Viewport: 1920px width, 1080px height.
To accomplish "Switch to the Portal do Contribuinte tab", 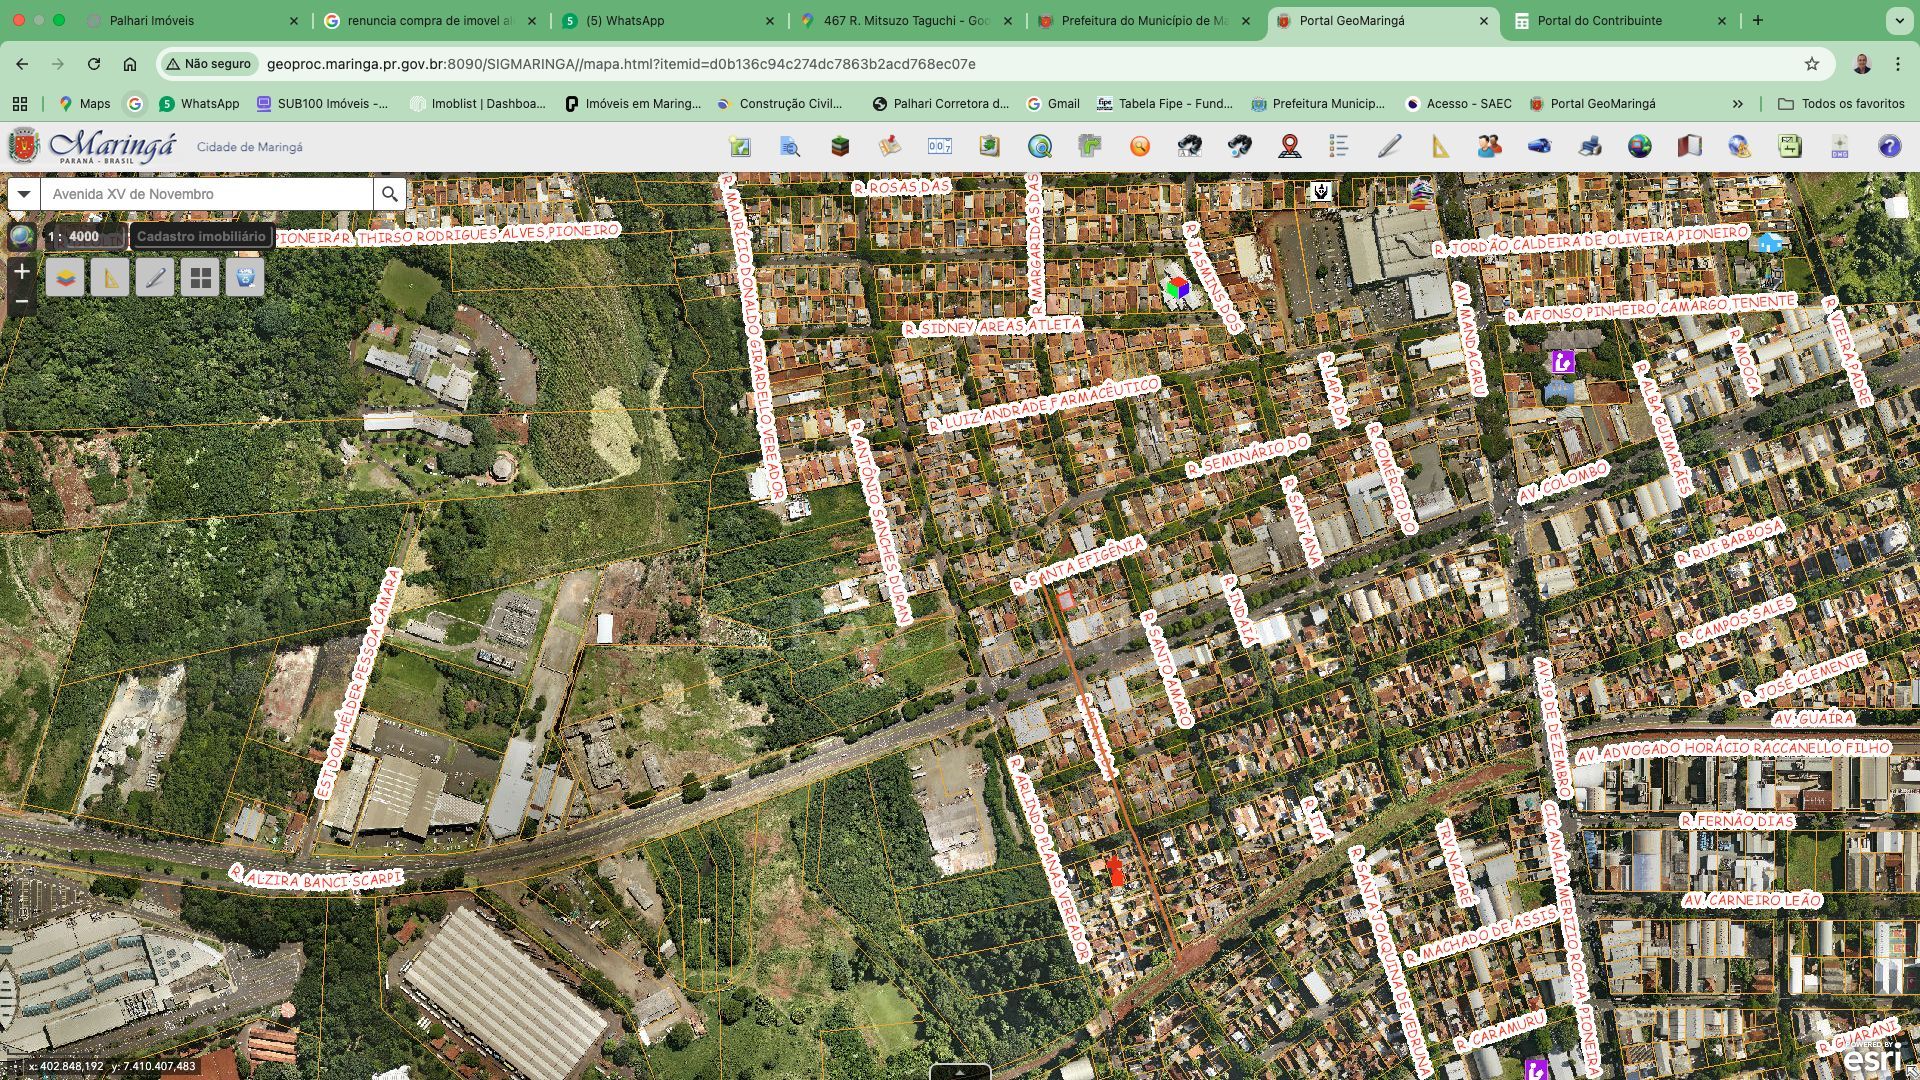I will pos(1599,20).
